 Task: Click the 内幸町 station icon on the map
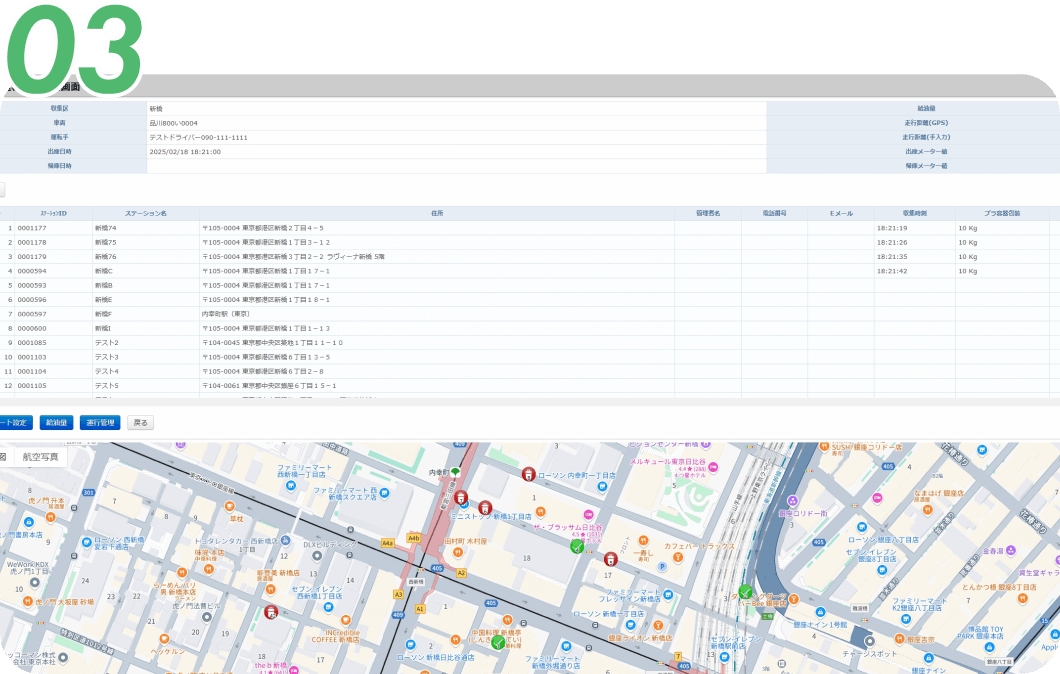[x=456, y=472]
